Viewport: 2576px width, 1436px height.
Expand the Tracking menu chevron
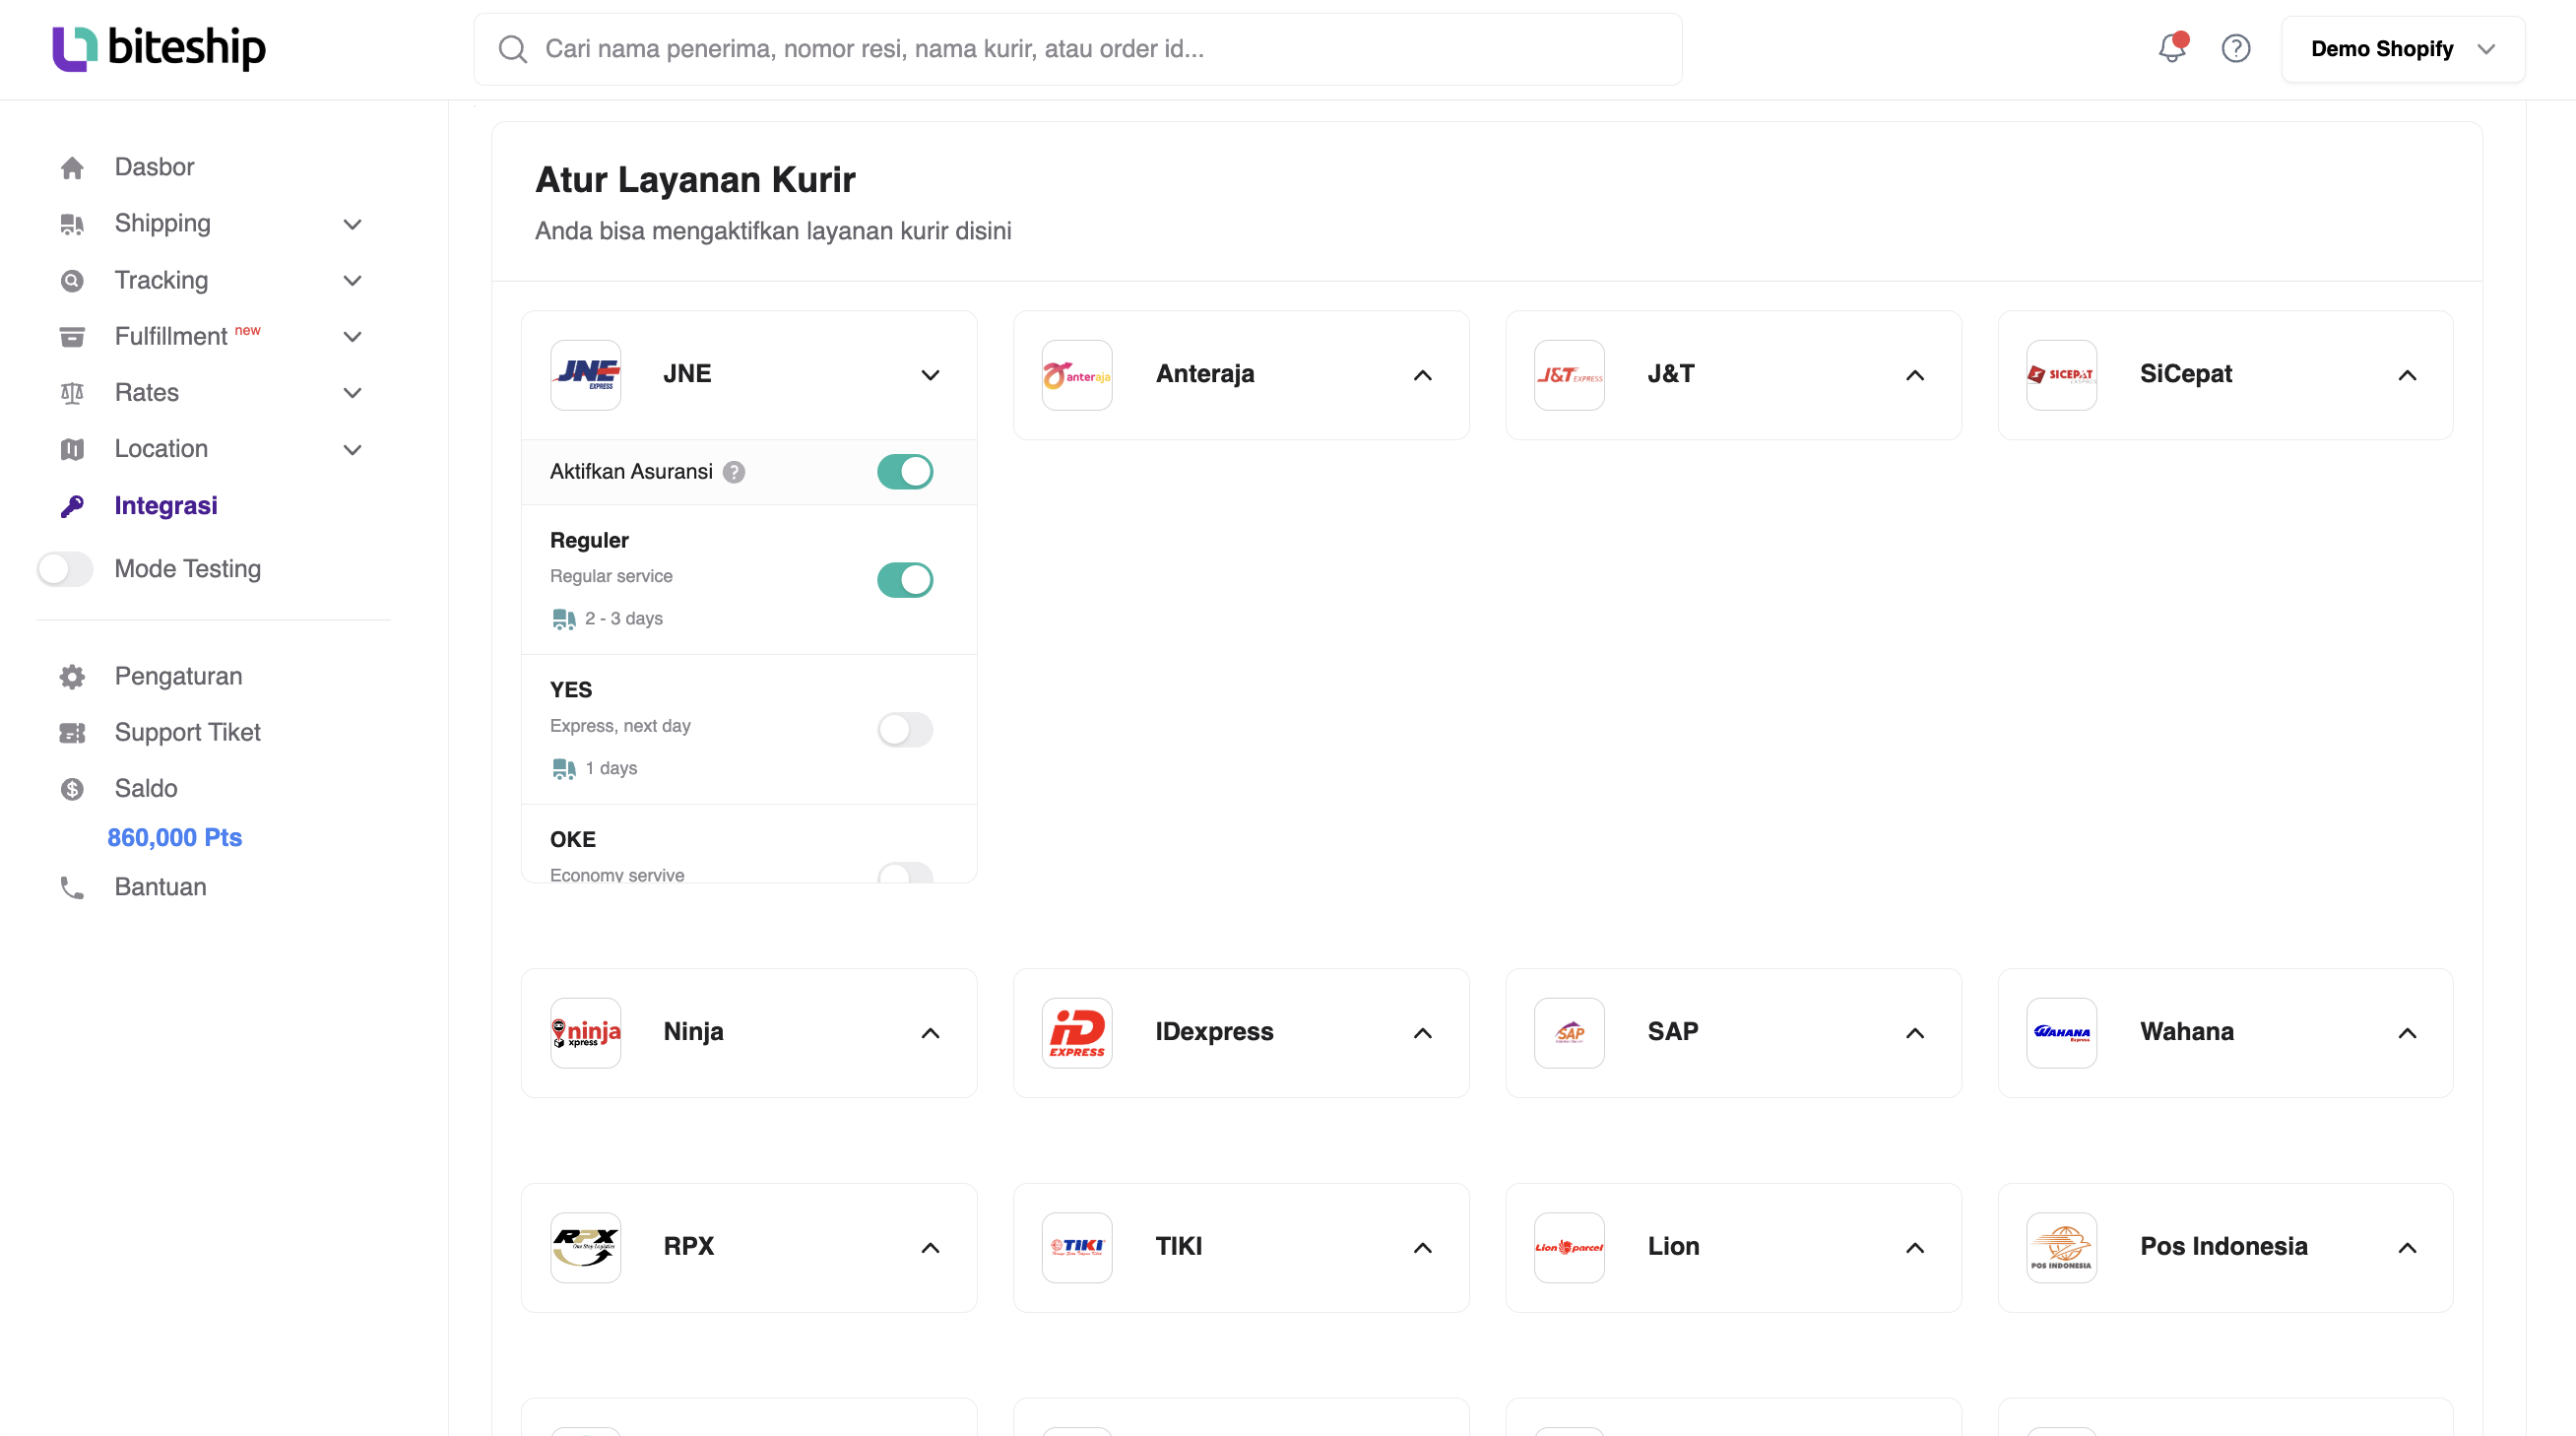pos(352,281)
